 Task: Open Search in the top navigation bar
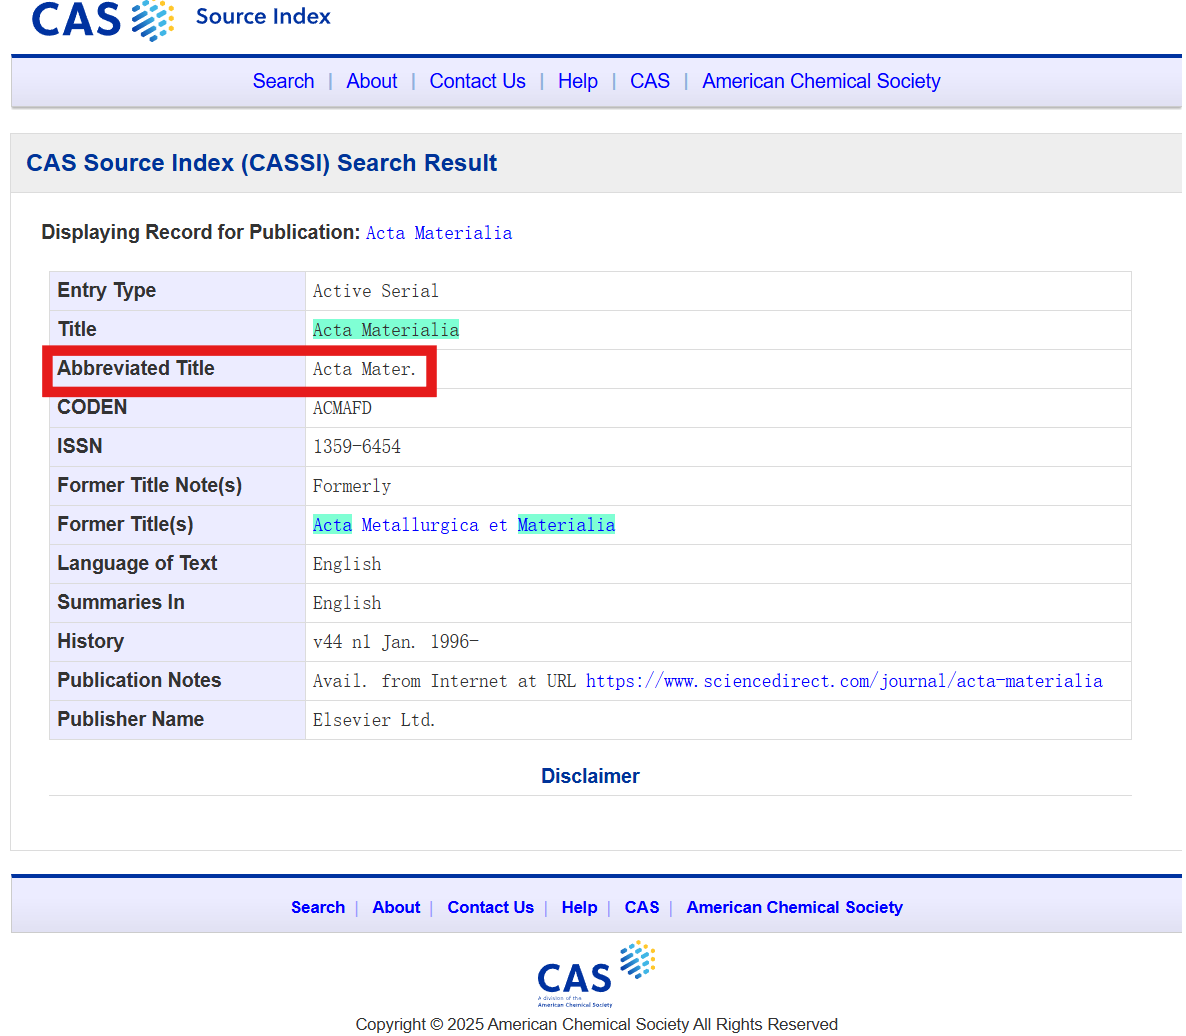[283, 81]
